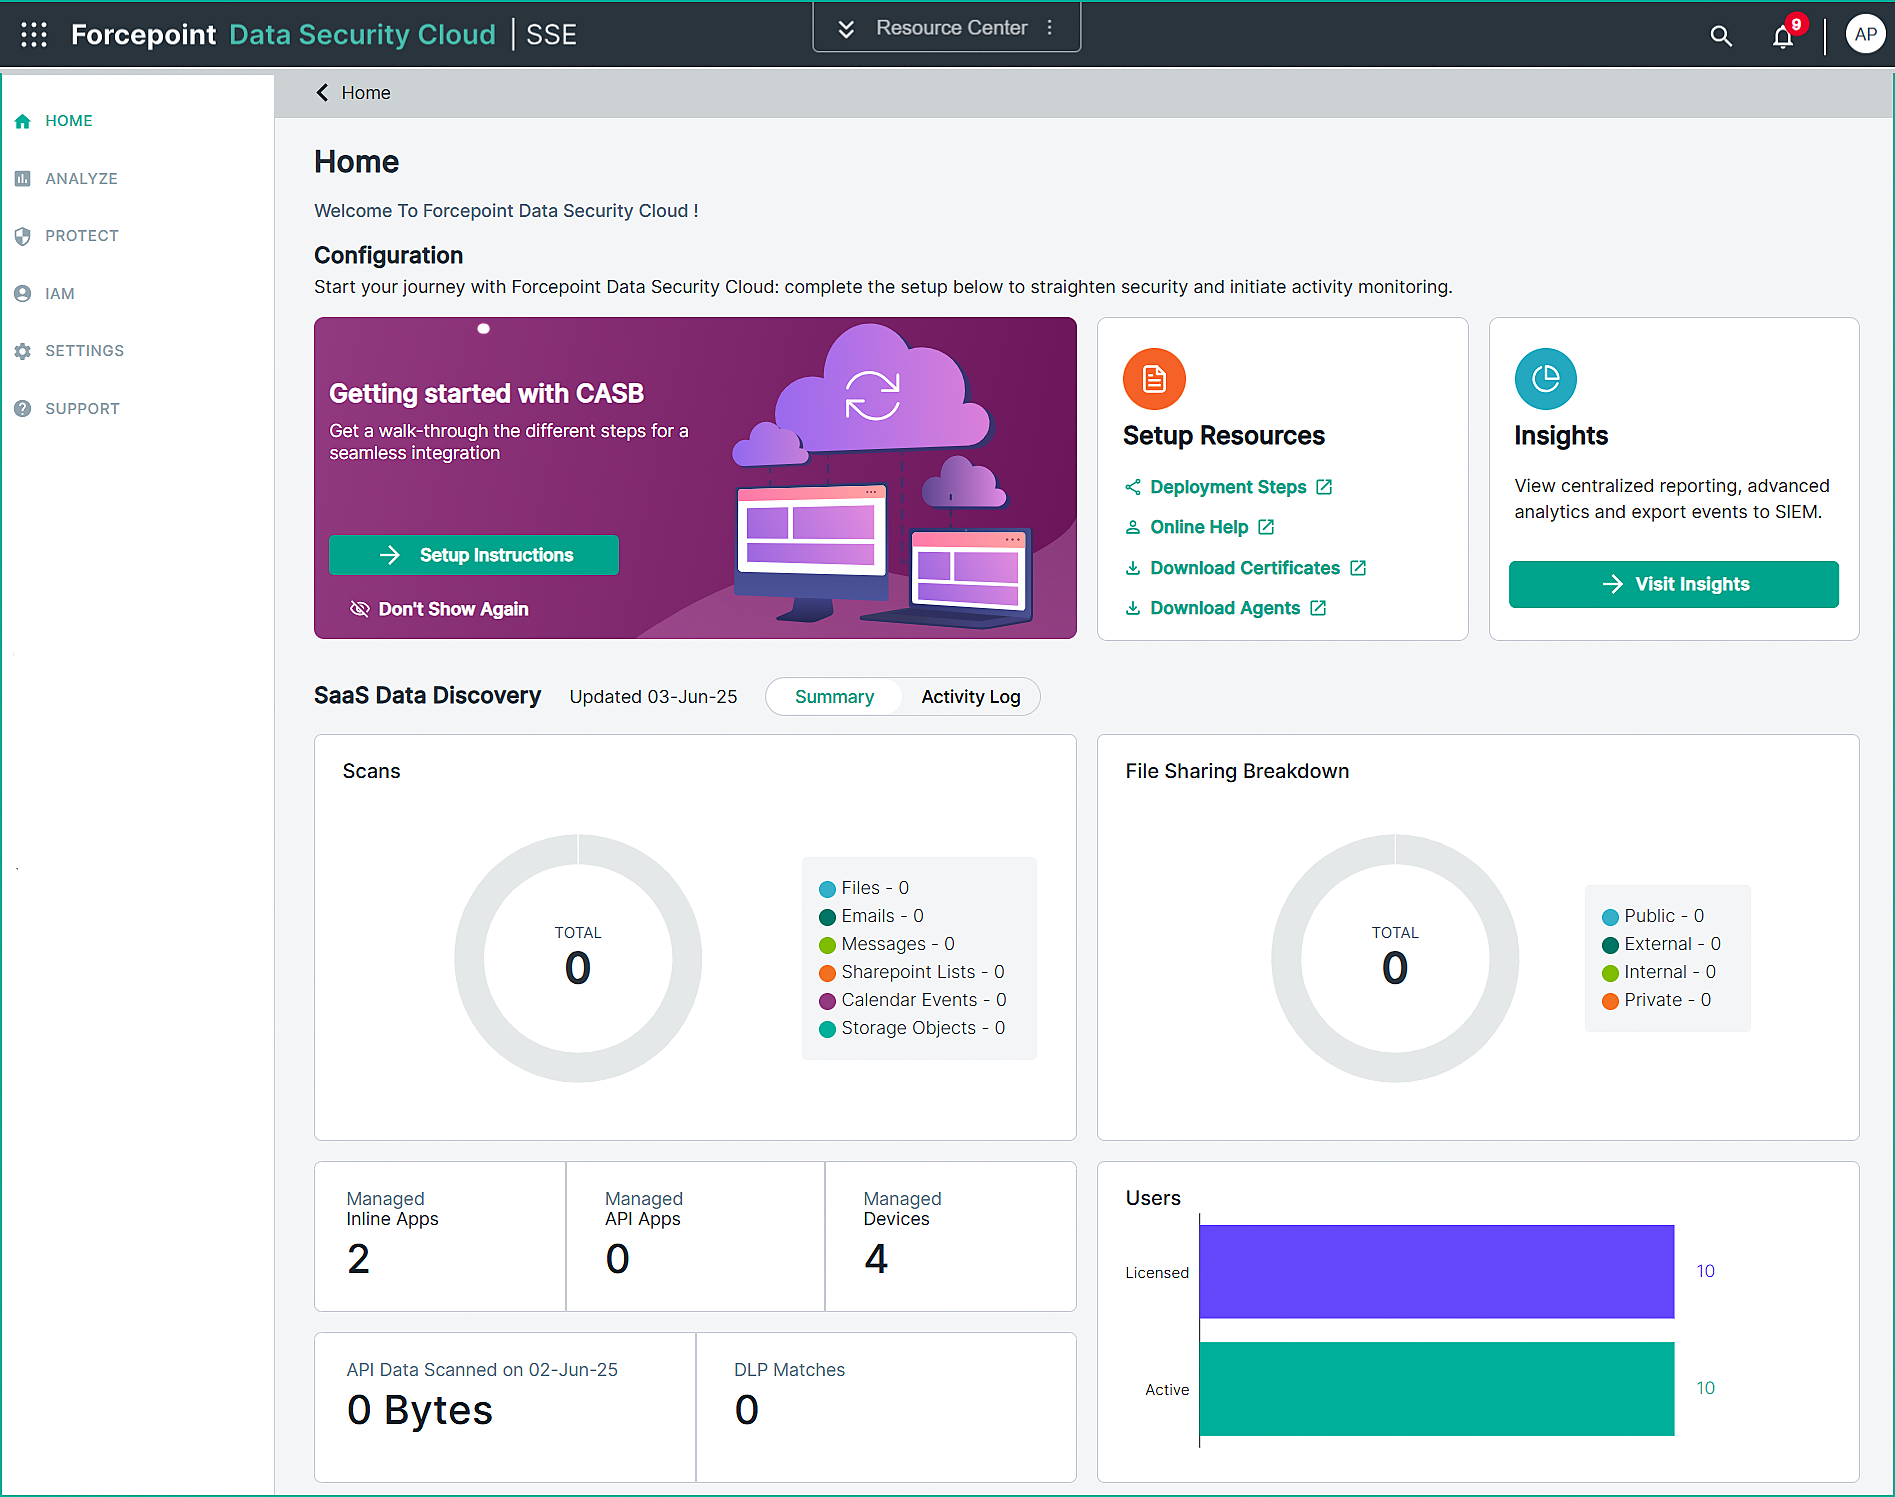Click the crossed-eye Don't Show Again icon
1895x1497 pixels.
click(x=360, y=609)
